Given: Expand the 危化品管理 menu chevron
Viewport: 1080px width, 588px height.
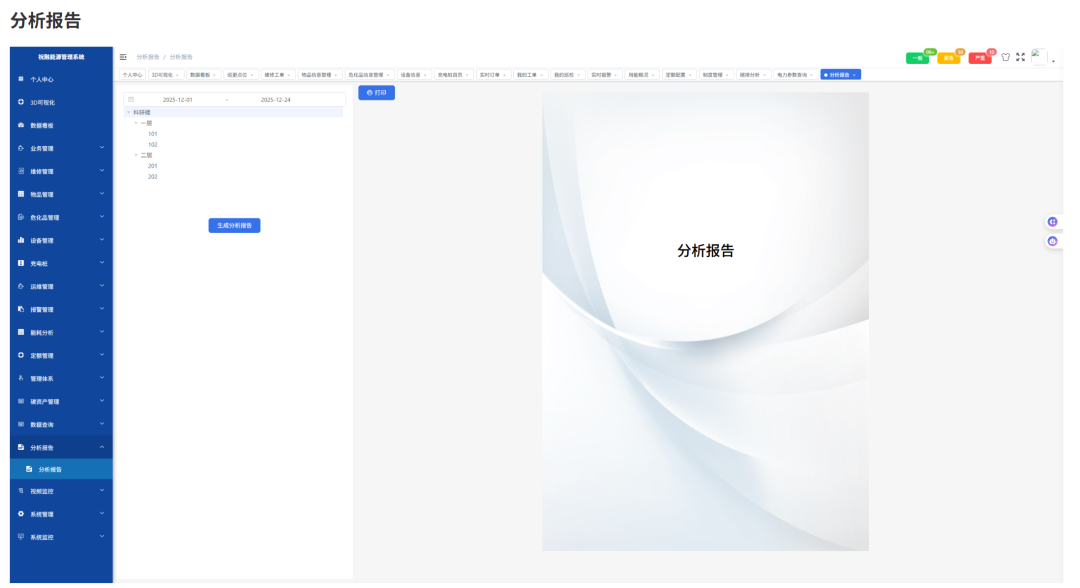Looking at the screenshot, I should tap(102, 217).
